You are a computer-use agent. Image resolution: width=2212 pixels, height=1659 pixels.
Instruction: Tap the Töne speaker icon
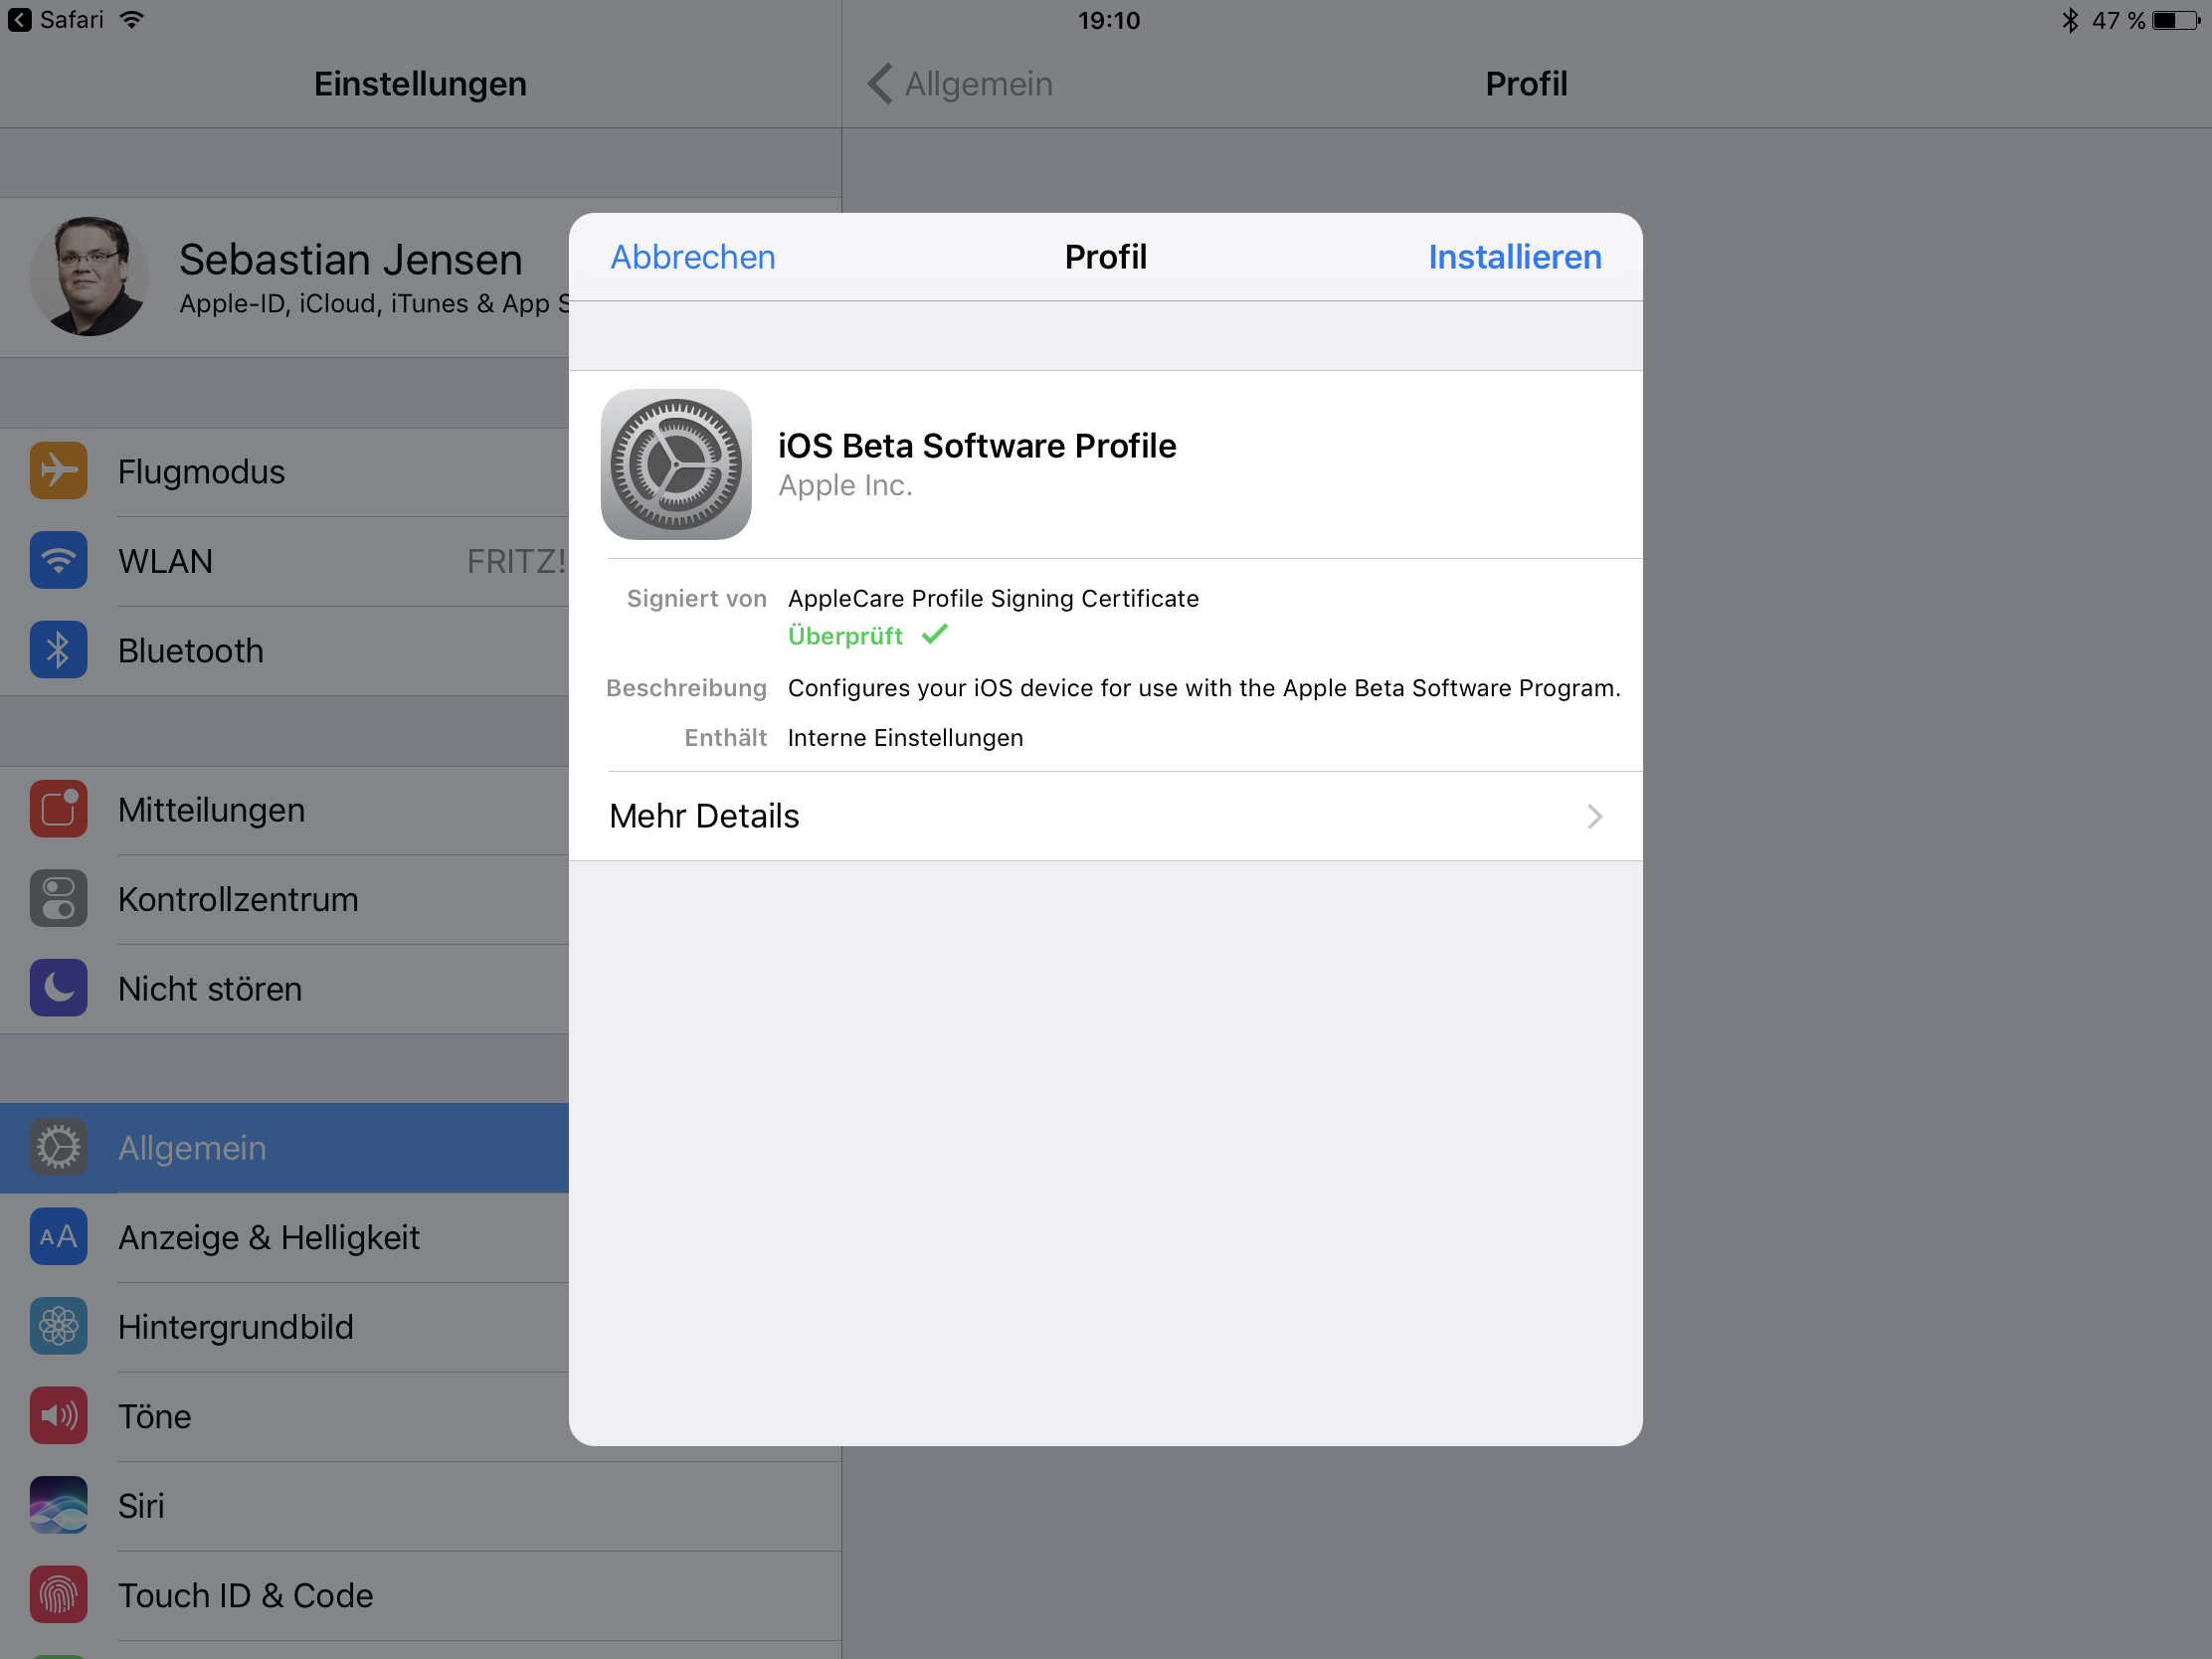(58, 1416)
